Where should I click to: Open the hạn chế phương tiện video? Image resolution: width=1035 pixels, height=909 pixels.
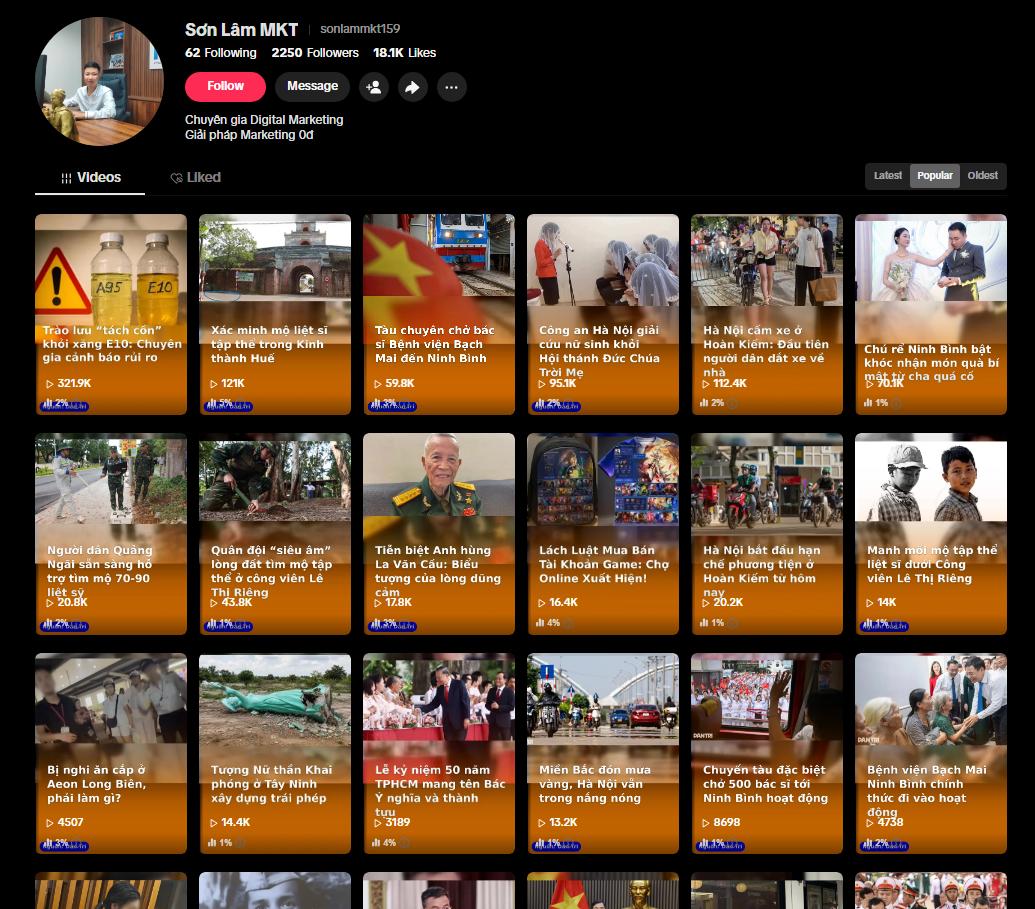point(767,534)
